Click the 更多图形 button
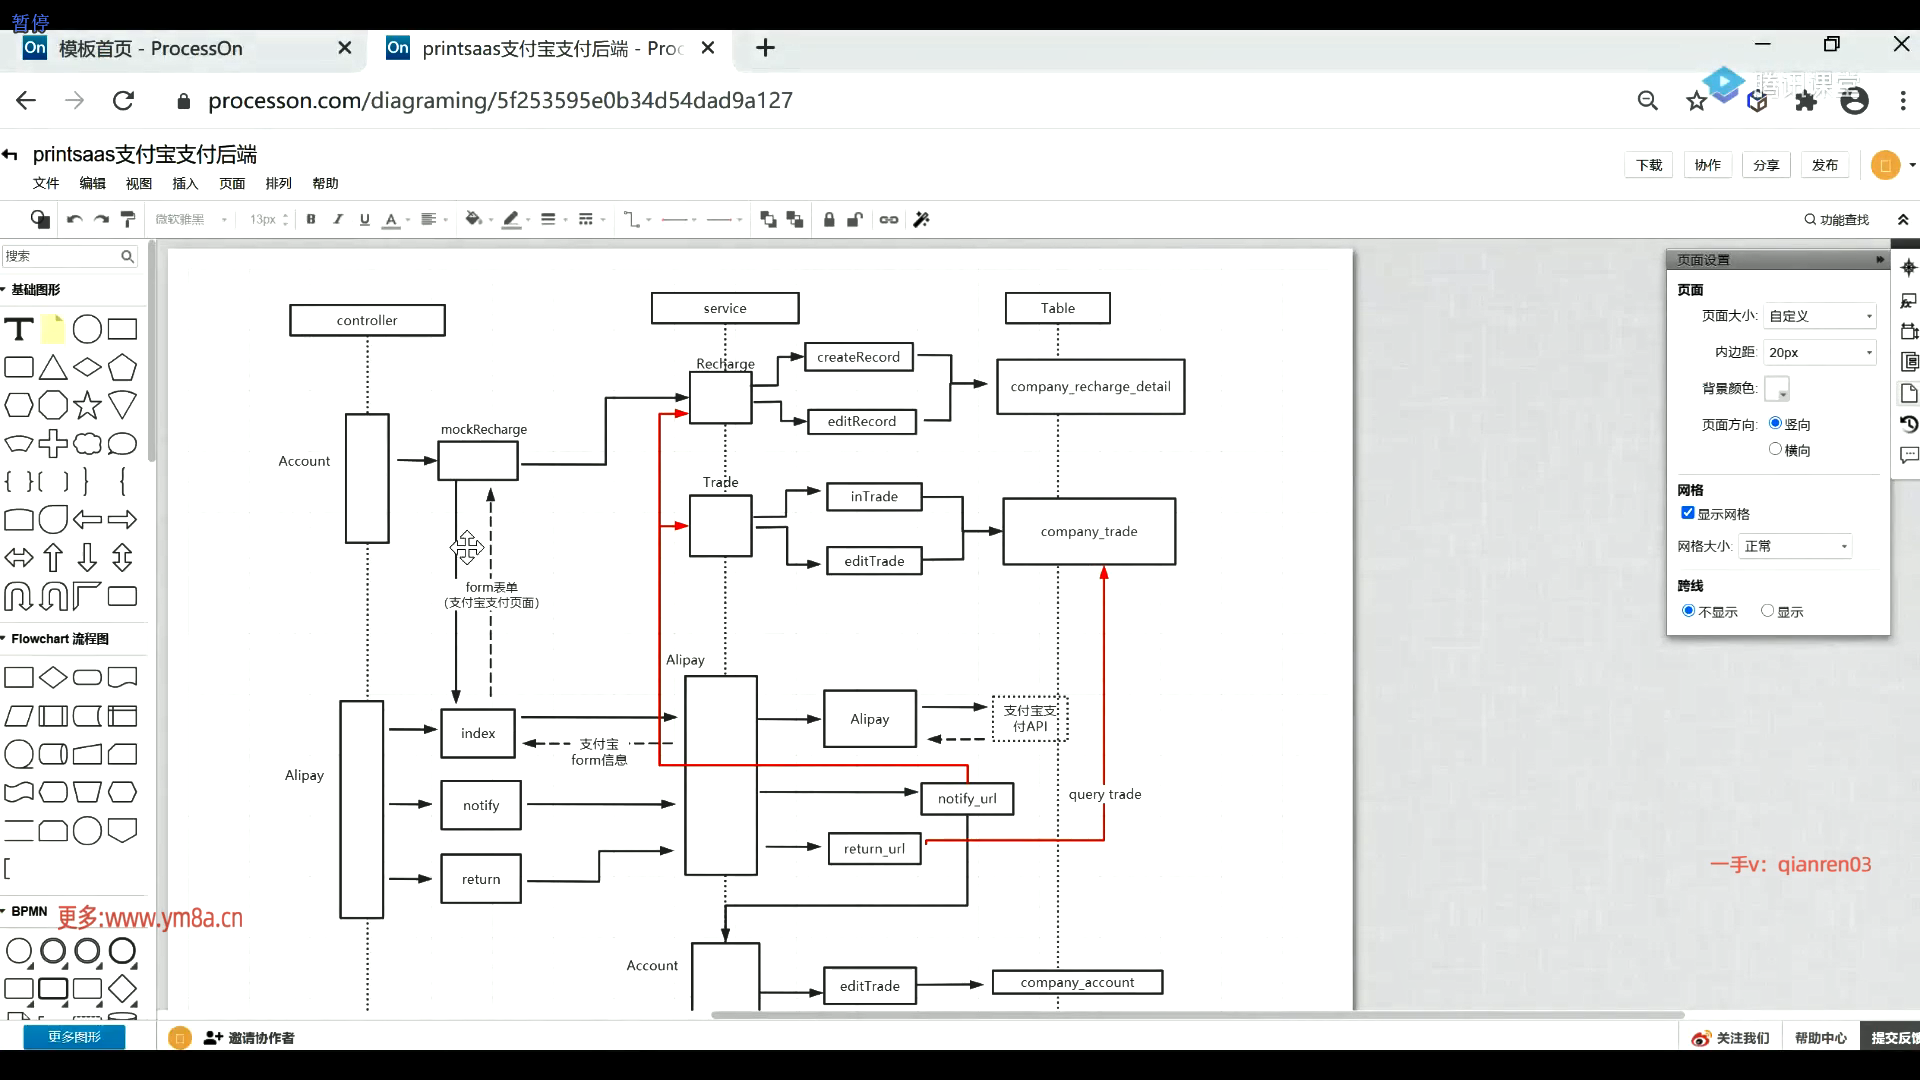The image size is (1920, 1080). (74, 1037)
